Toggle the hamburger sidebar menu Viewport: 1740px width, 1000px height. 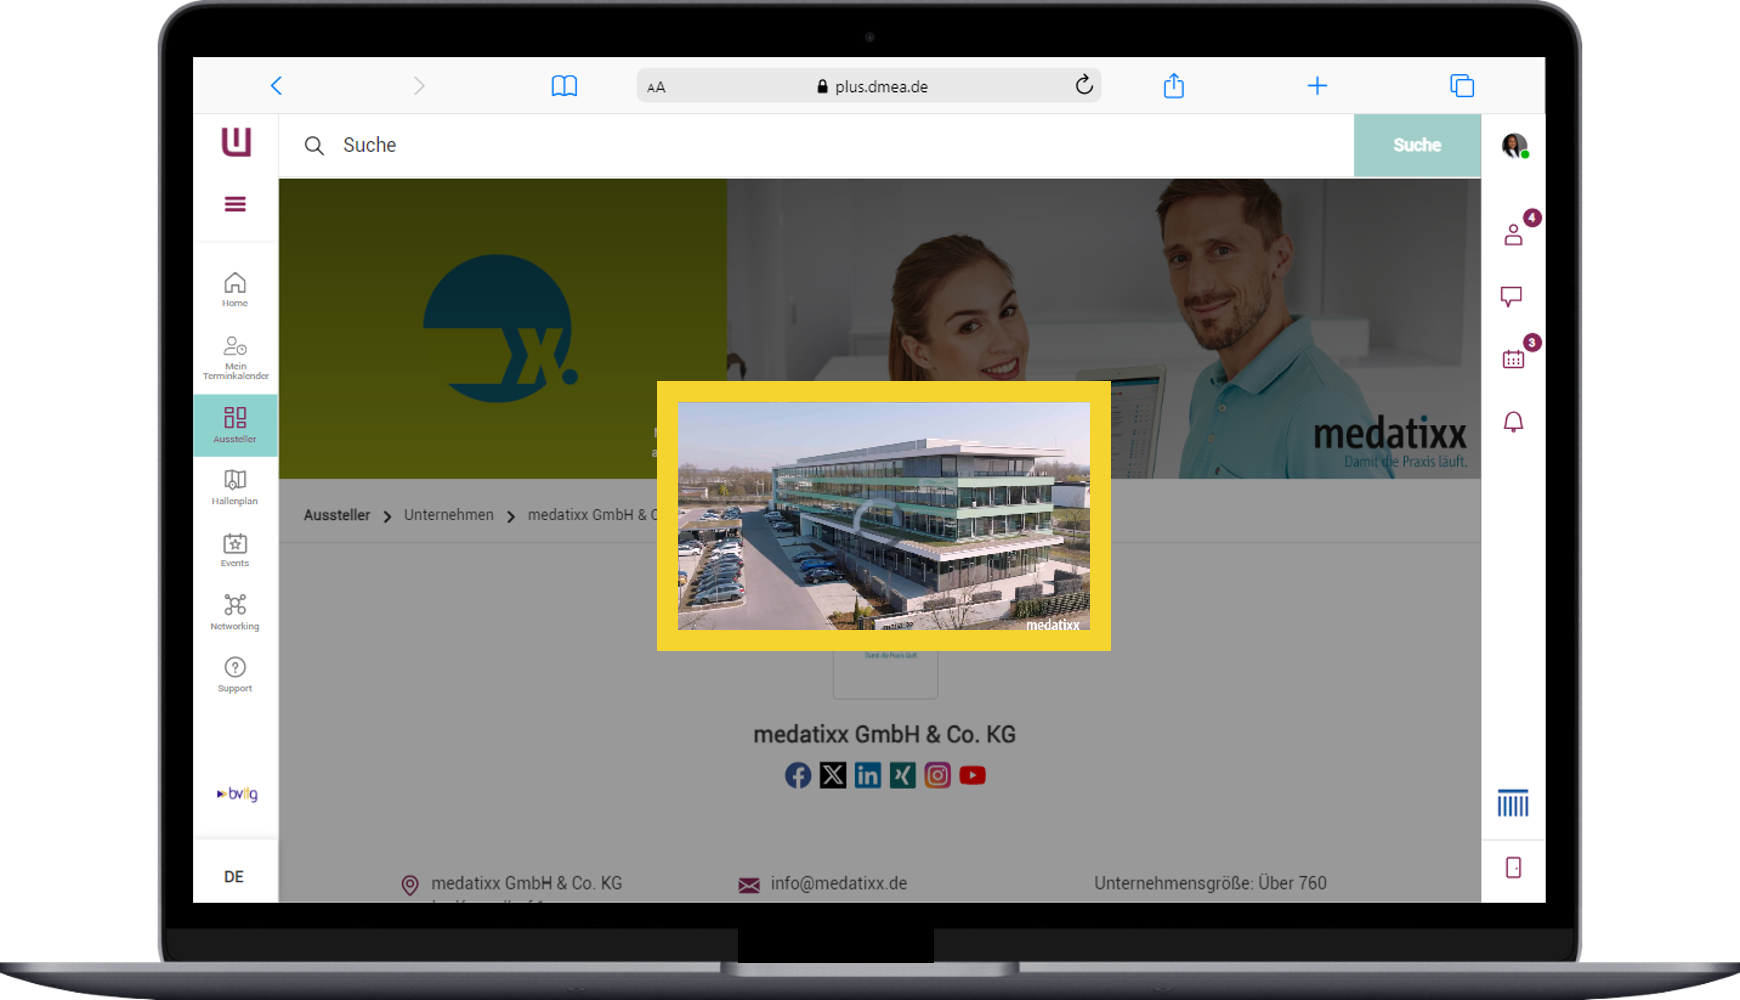[x=235, y=204]
